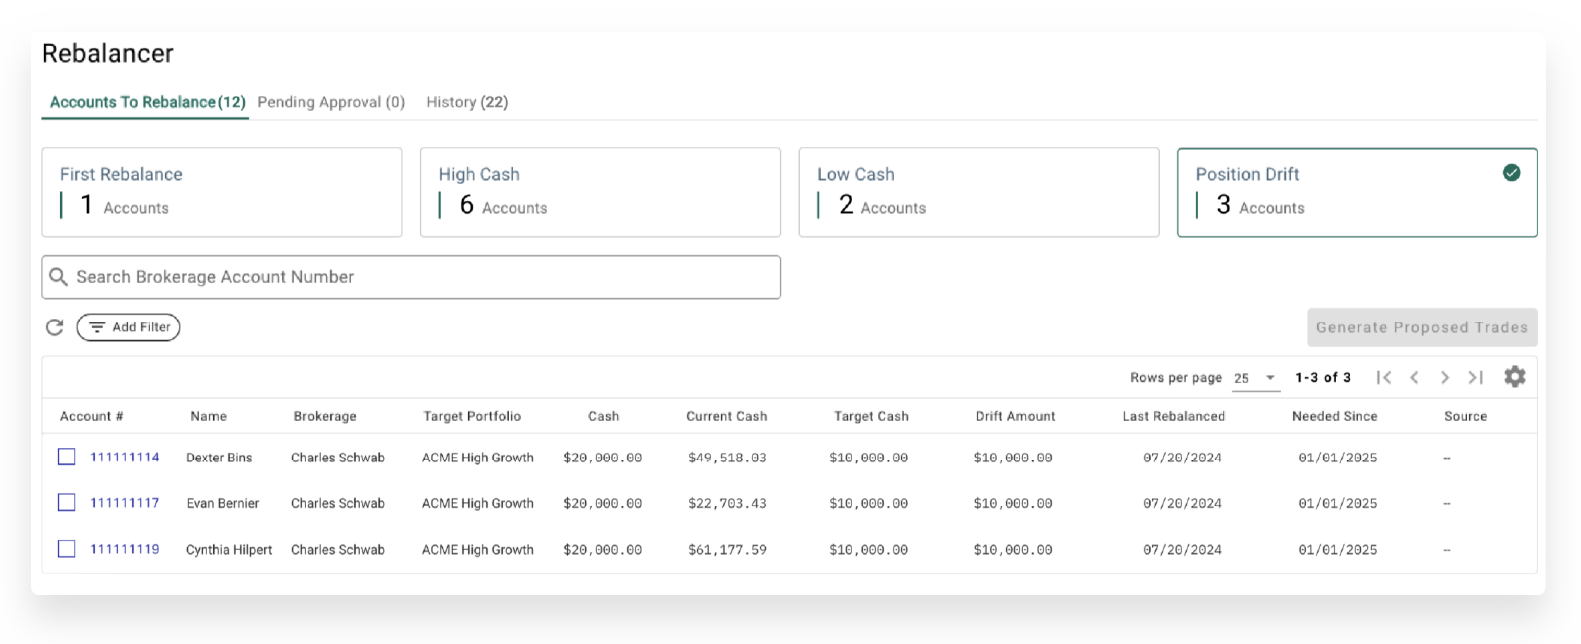Click the next page chevron
This screenshot has height=644, width=1581.
1445,377
